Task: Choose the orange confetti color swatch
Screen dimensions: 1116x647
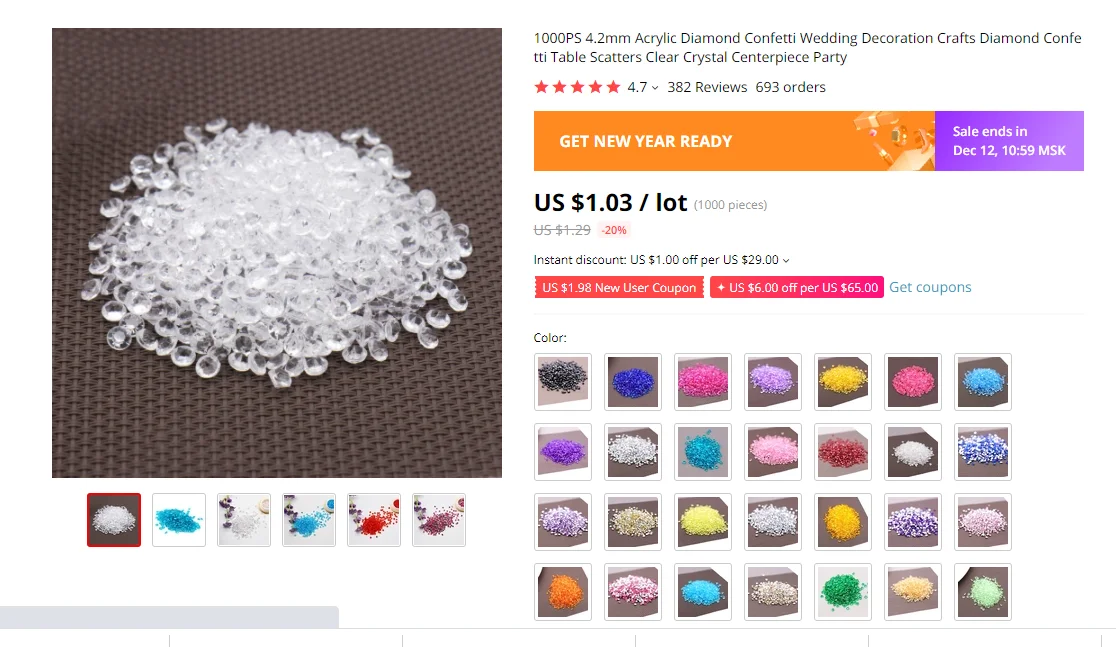Action: [562, 591]
